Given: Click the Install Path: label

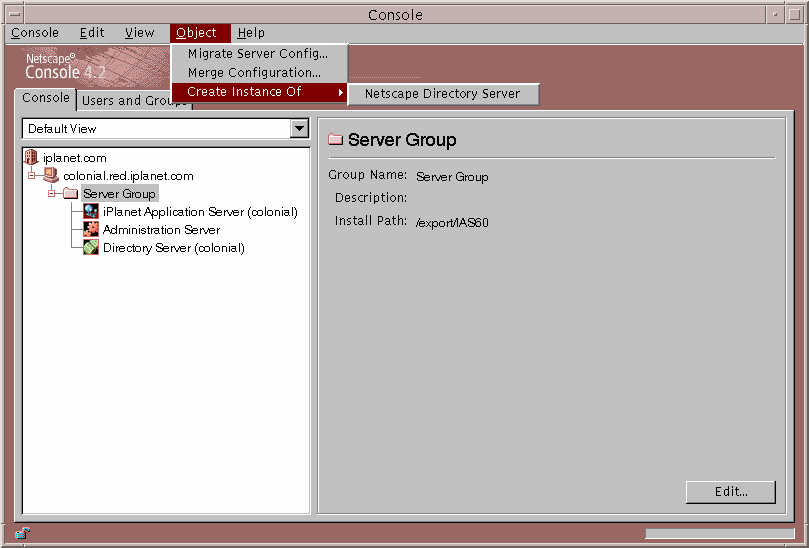Looking at the screenshot, I should (x=371, y=221).
